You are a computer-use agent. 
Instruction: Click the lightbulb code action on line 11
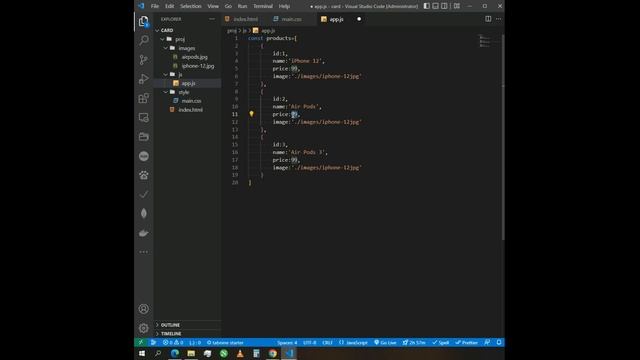click(x=251, y=114)
